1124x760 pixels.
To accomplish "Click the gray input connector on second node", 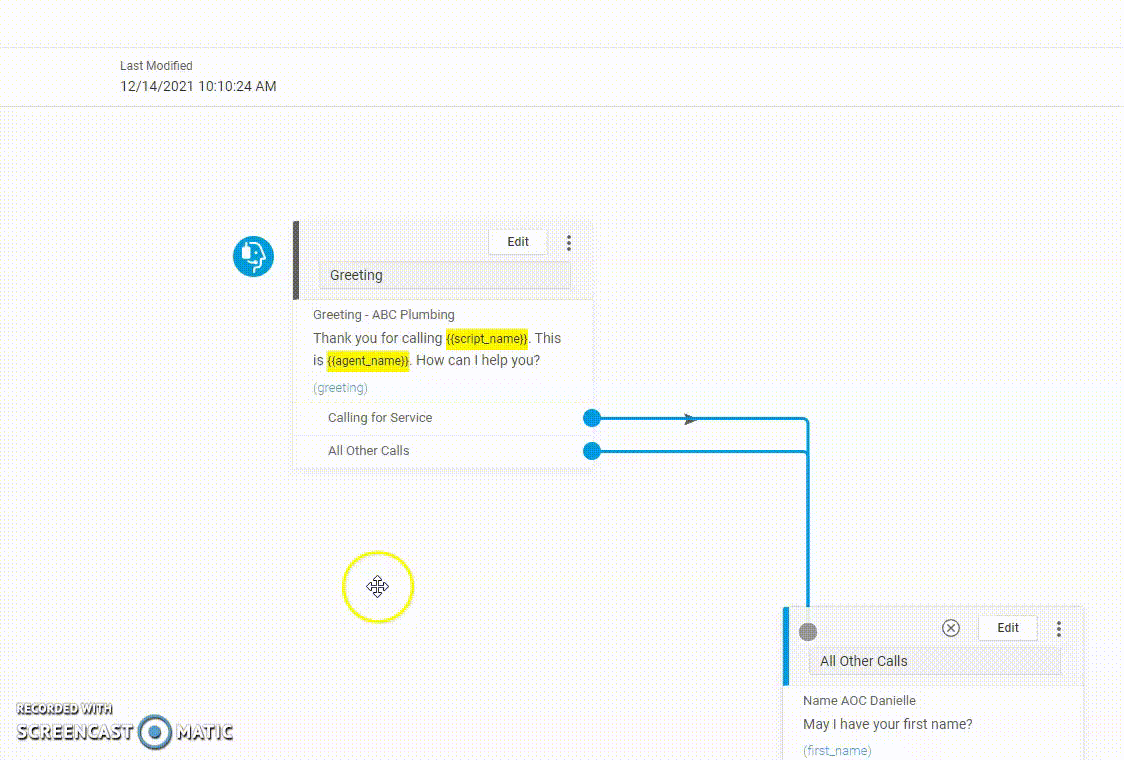I will coord(808,632).
